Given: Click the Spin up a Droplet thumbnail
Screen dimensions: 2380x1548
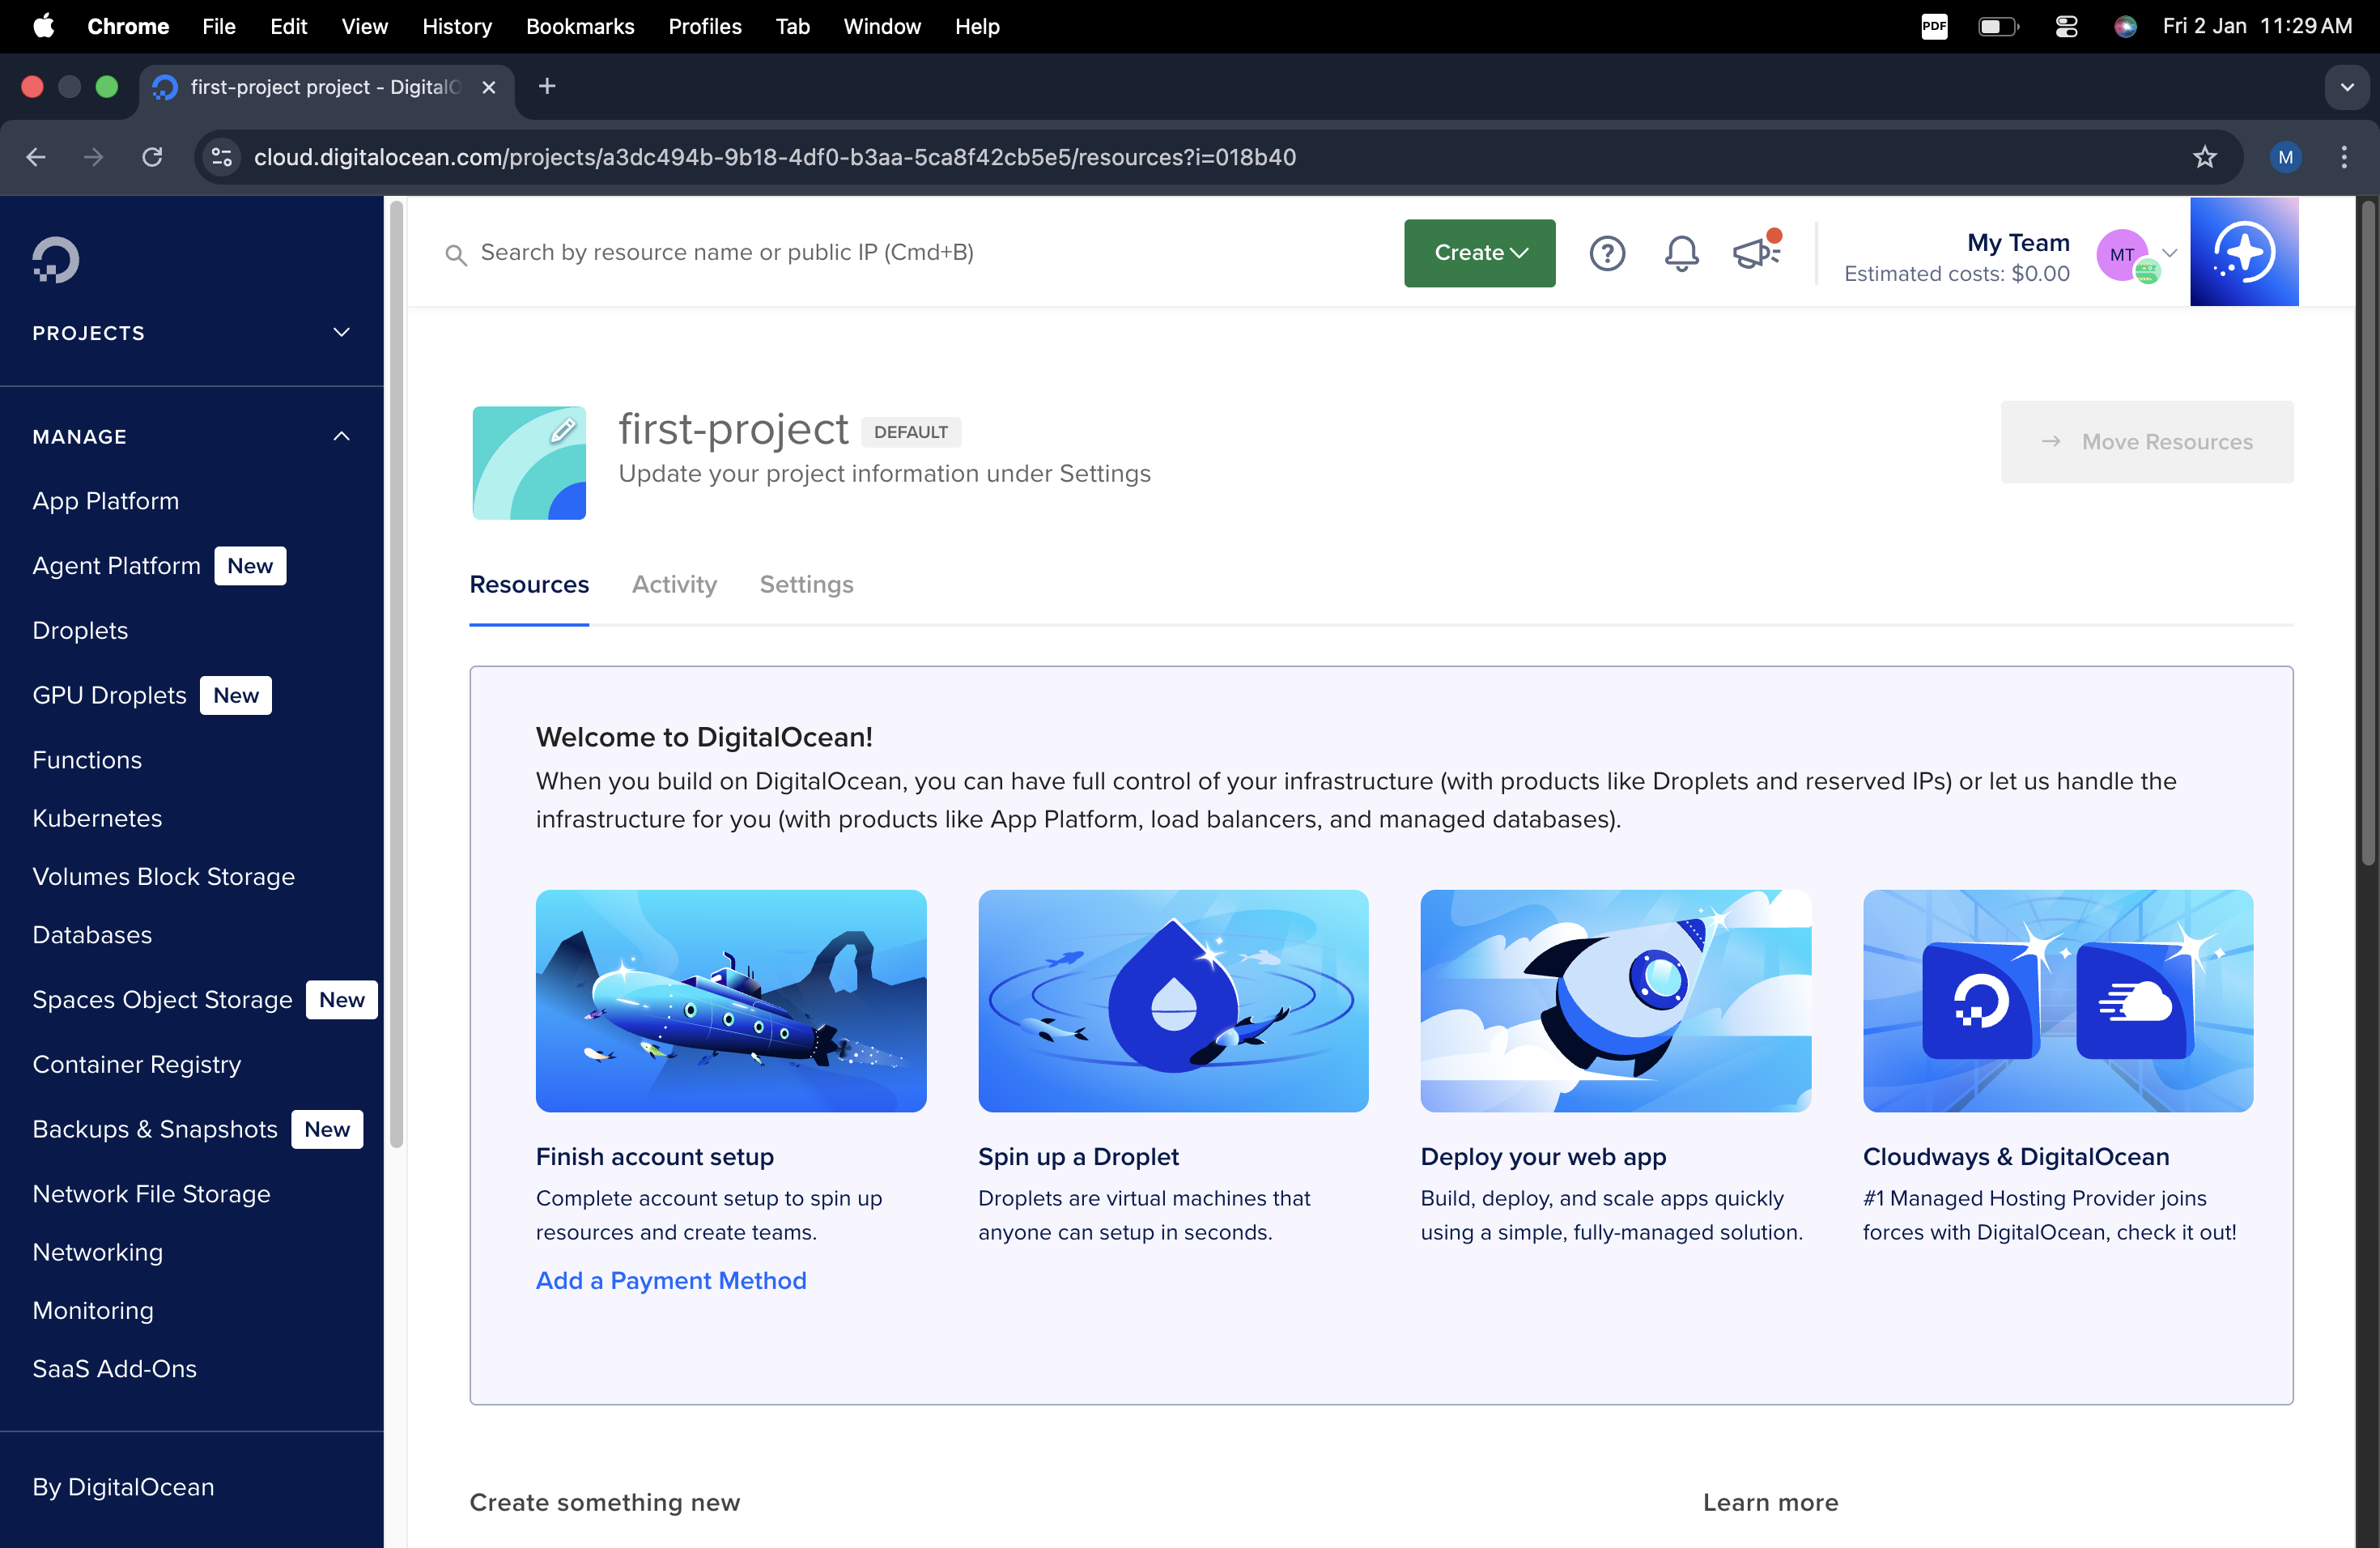Looking at the screenshot, I should coord(1172,1000).
